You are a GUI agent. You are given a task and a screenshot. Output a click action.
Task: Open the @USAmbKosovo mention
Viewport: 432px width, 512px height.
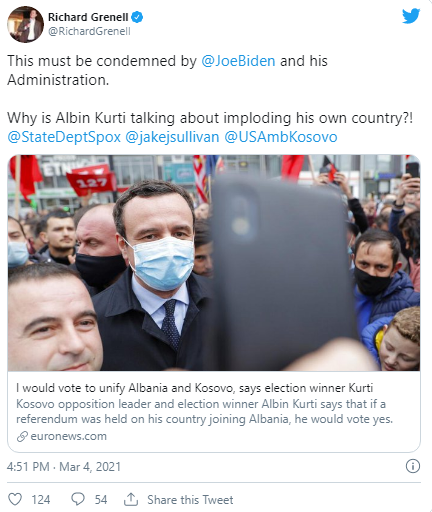[x=281, y=137]
